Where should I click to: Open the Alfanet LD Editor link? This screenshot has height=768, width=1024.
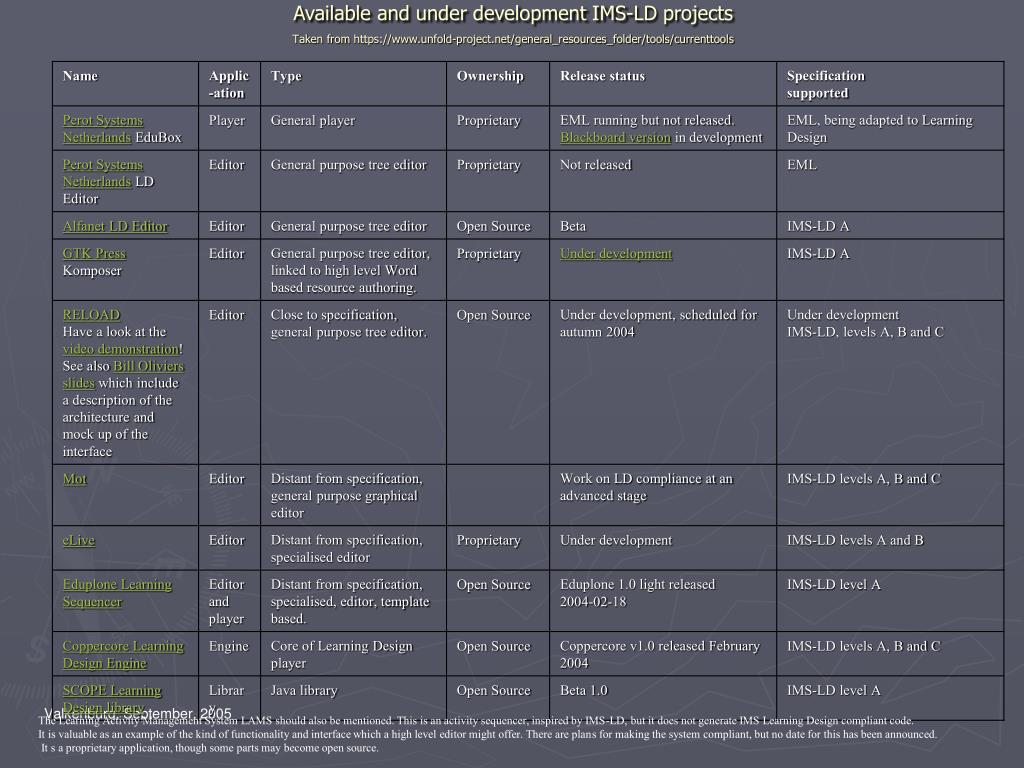coord(115,226)
